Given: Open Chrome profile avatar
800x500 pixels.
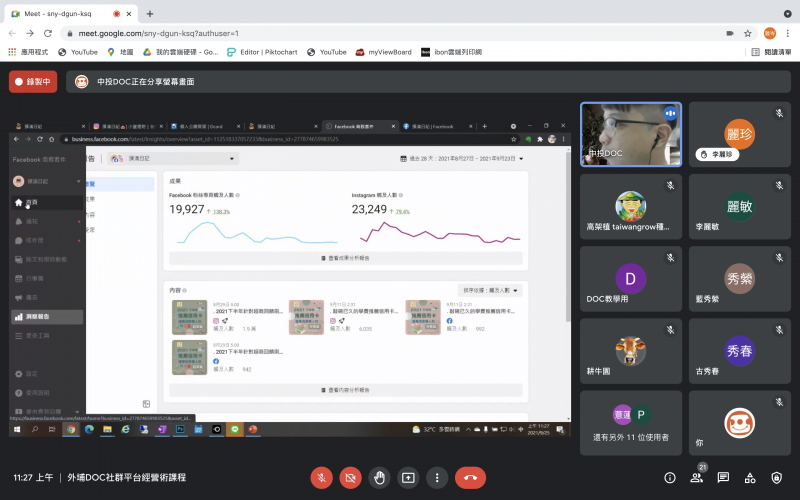Looking at the screenshot, I should [769, 33].
